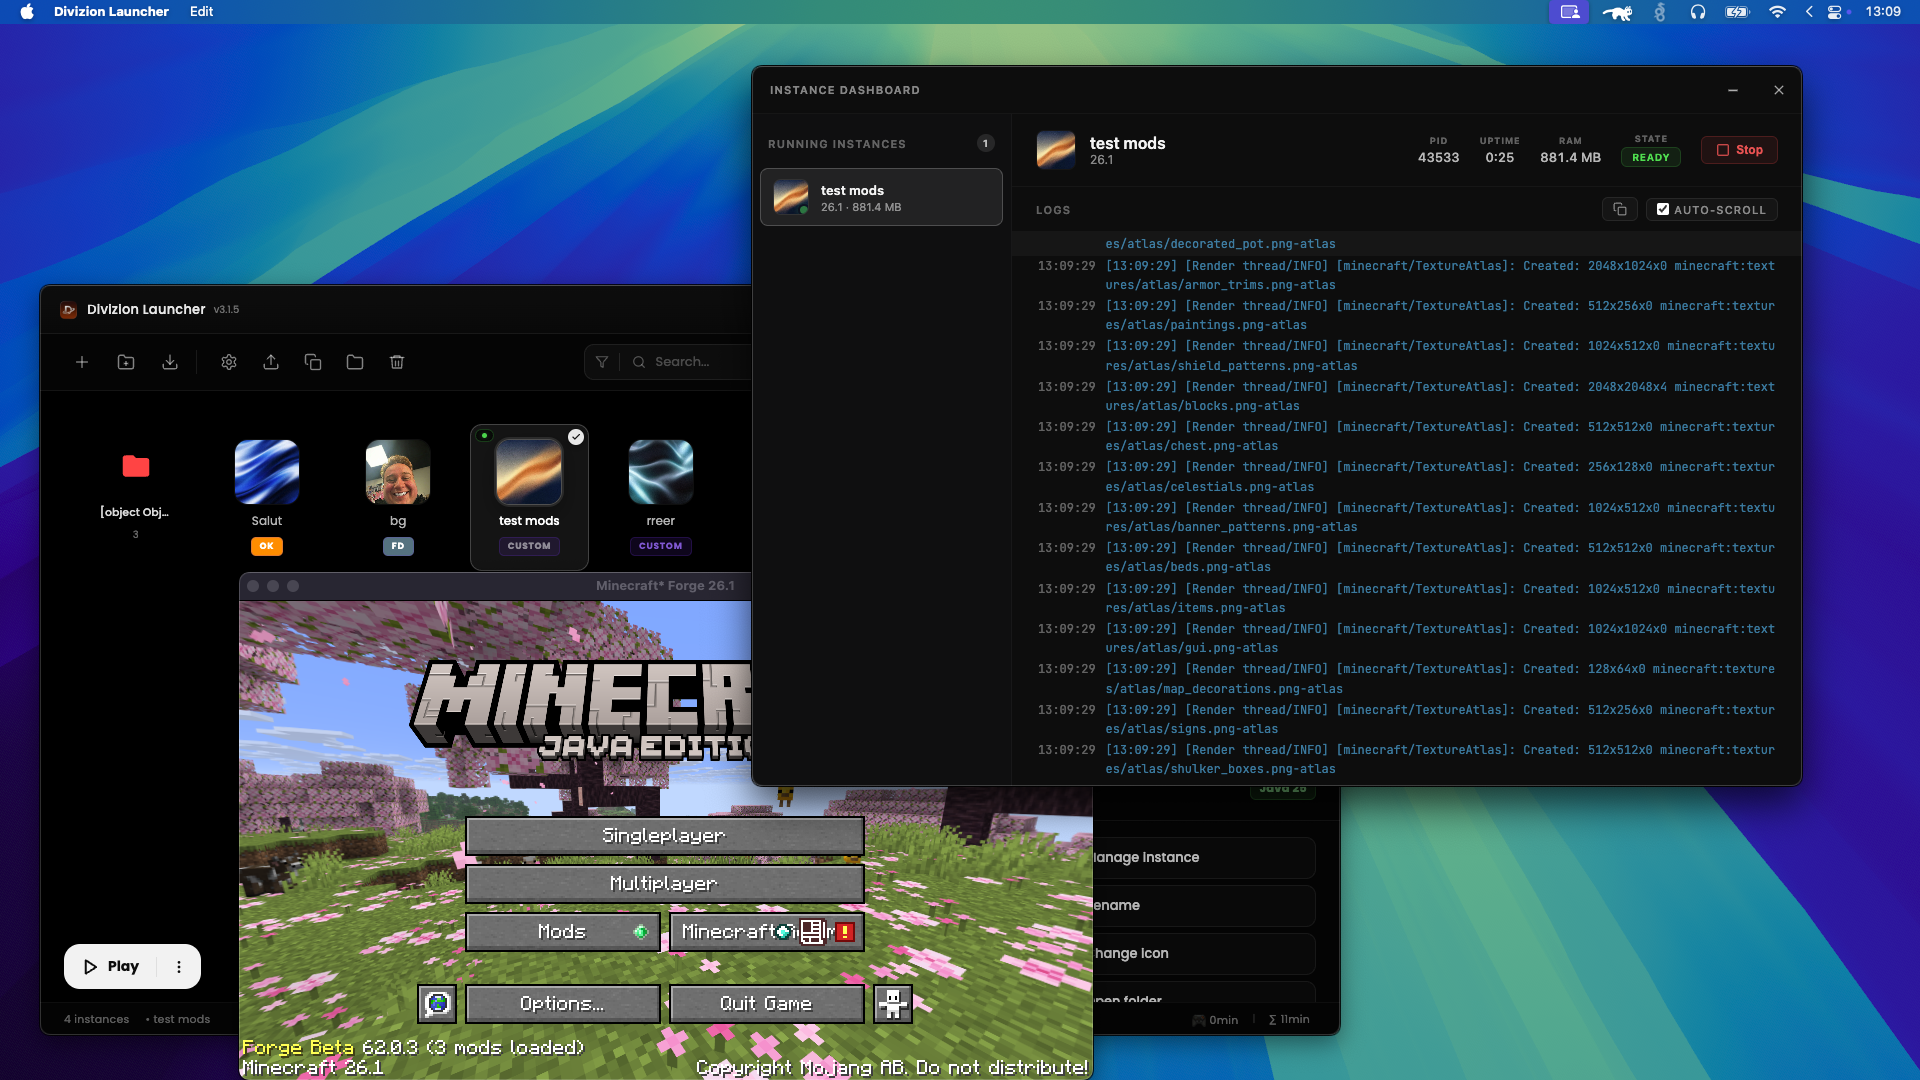Open Wi-Fi menu in the menu bar
1920x1080 pixels.
(1777, 12)
